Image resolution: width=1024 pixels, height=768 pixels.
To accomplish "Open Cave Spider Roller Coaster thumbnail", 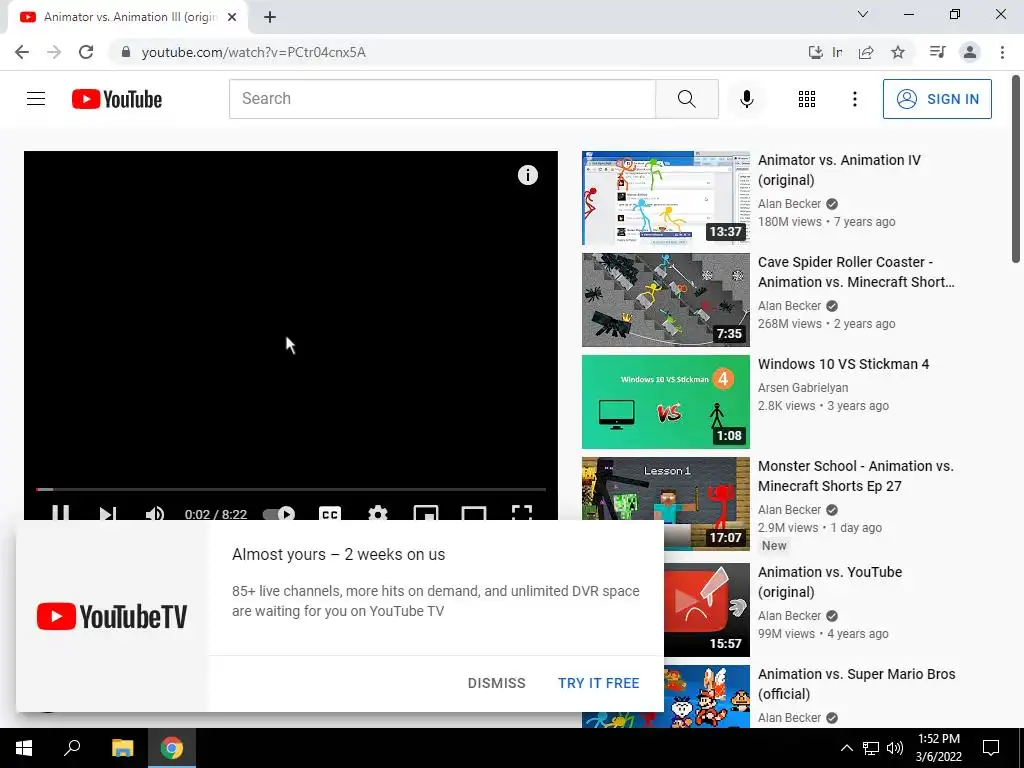I will [665, 300].
